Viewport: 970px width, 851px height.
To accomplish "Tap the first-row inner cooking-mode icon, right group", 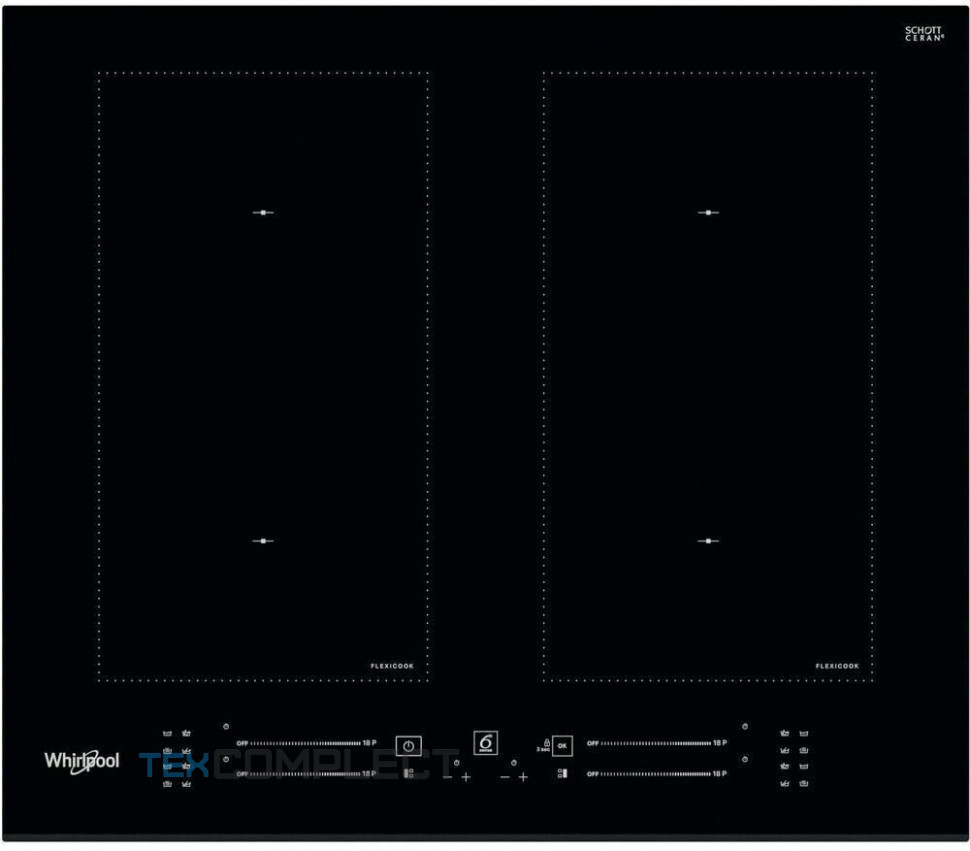I will [784, 733].
